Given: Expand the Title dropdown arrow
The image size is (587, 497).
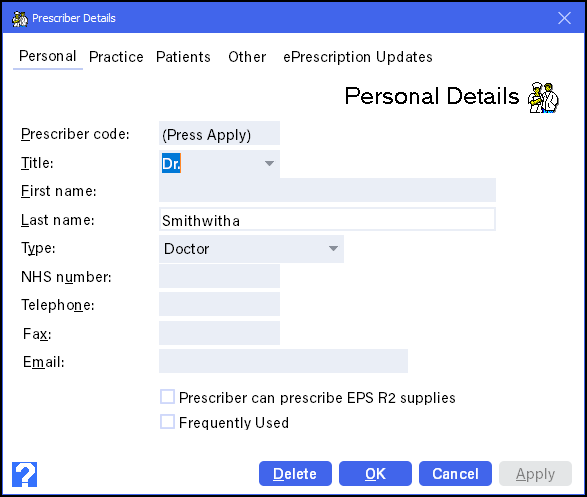Looking at the screenshot, I should 269,164.
